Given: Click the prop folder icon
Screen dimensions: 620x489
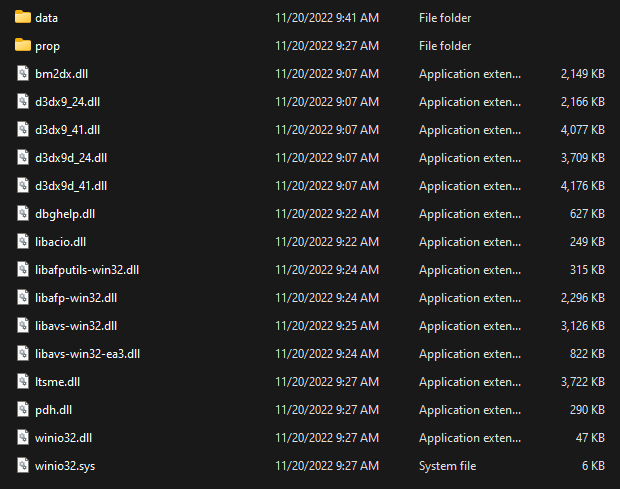Looking at the screenshot, I should 23,46.
